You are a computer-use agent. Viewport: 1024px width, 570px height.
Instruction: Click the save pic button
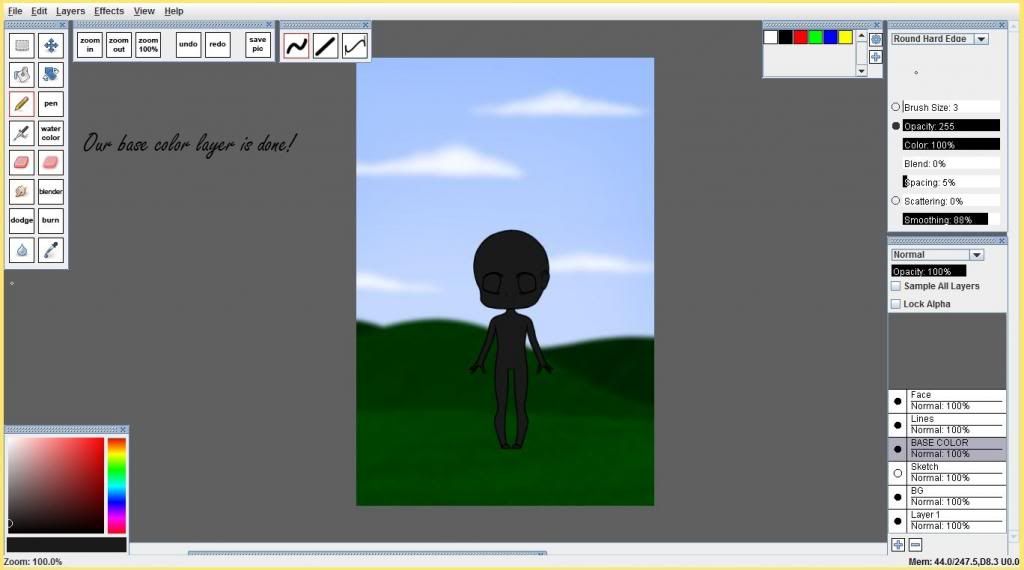click(258, 45)
